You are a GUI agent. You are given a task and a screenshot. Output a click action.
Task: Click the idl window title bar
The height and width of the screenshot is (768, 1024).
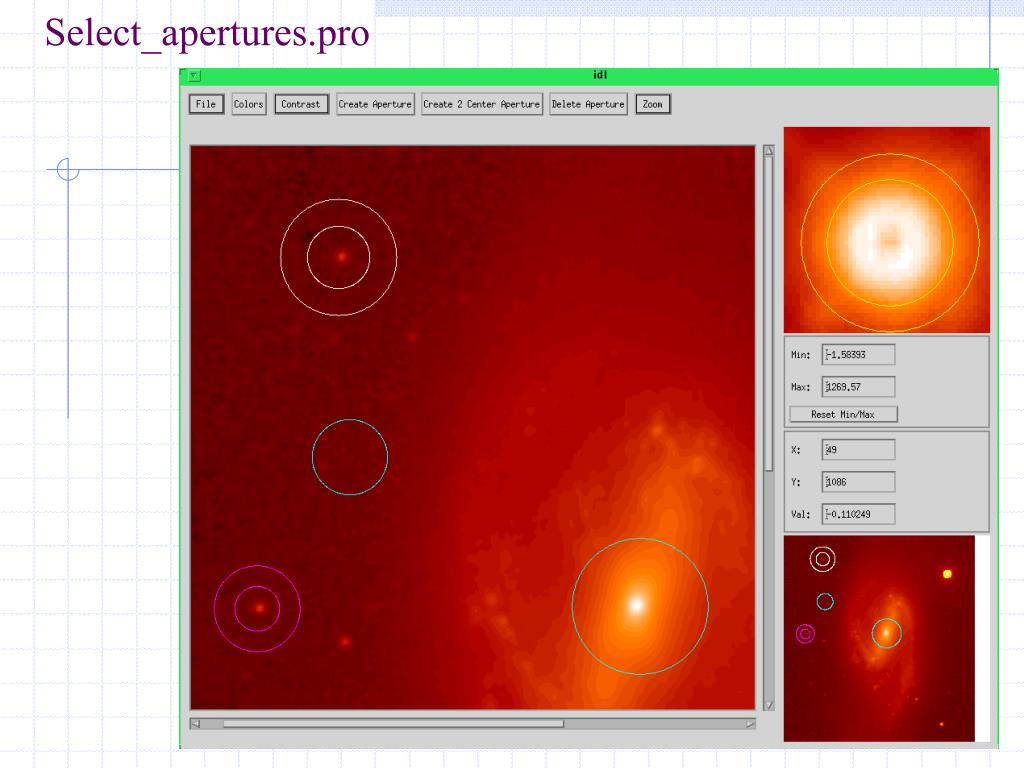(600, 76)
